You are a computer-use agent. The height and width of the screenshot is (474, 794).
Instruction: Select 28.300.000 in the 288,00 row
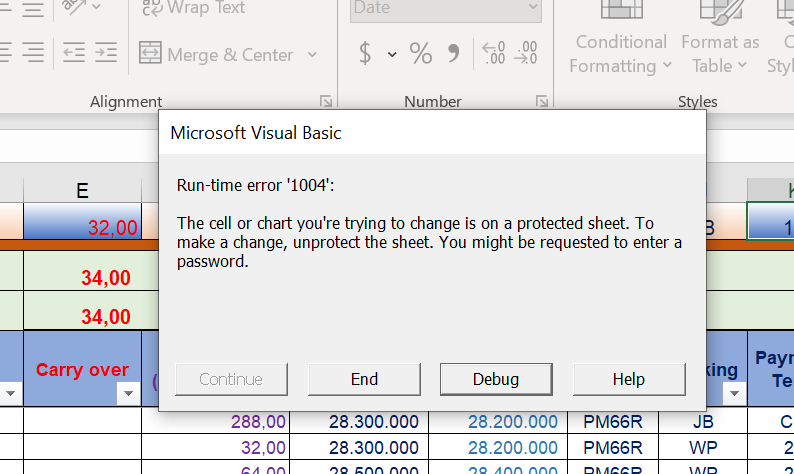tap(359, 421)
